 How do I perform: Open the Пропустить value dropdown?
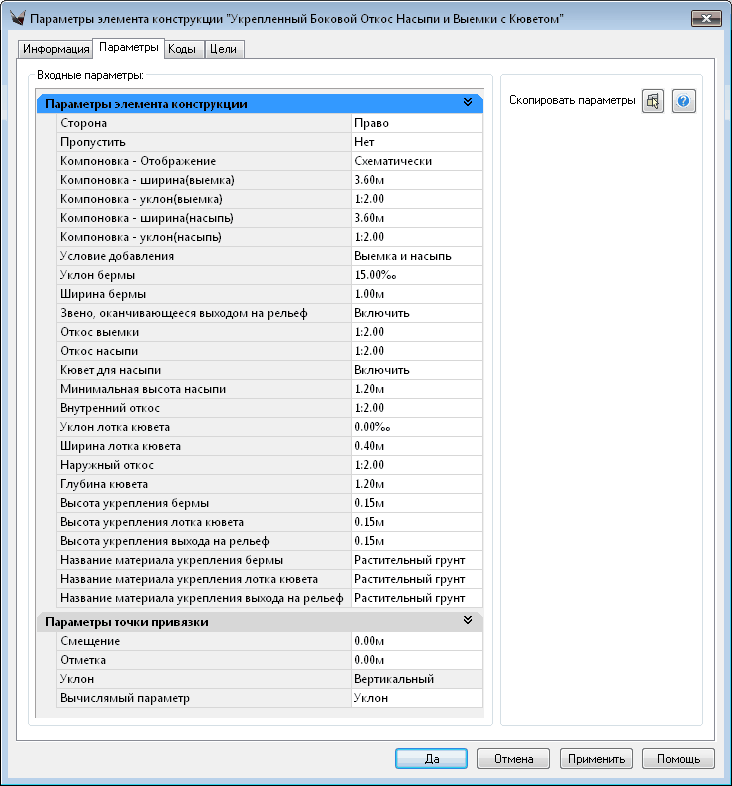[415, 142]
